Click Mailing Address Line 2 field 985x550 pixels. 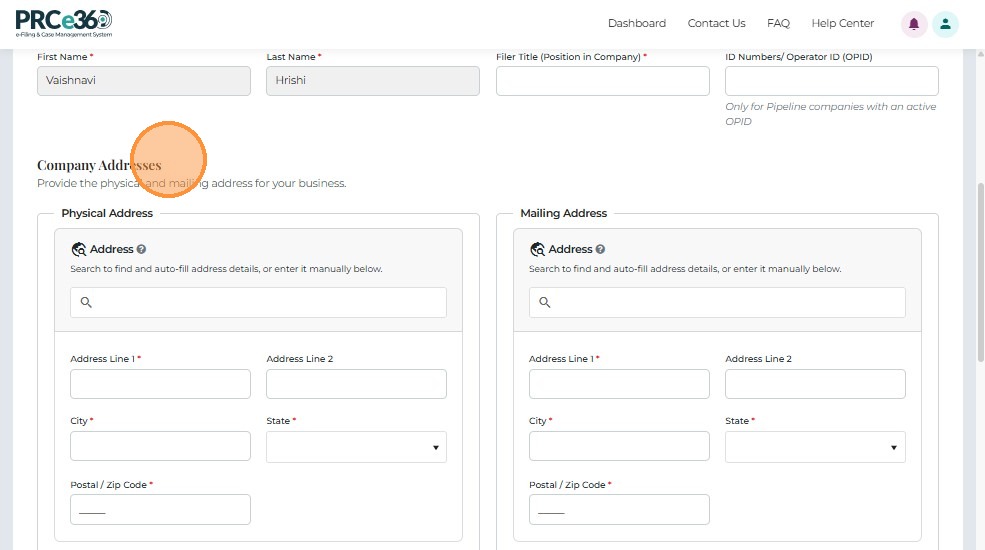tap(815, 384)
